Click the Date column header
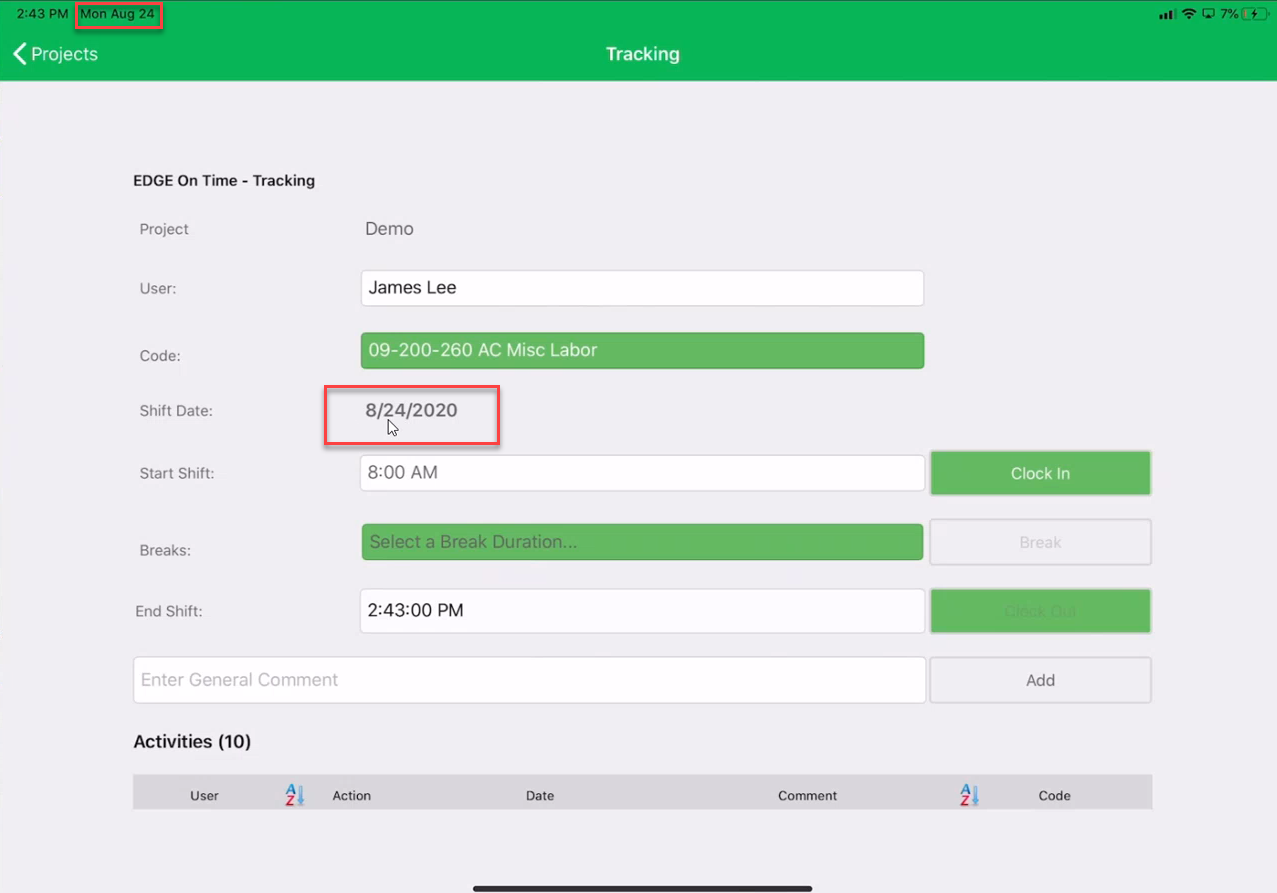 (x=540, y=796)
